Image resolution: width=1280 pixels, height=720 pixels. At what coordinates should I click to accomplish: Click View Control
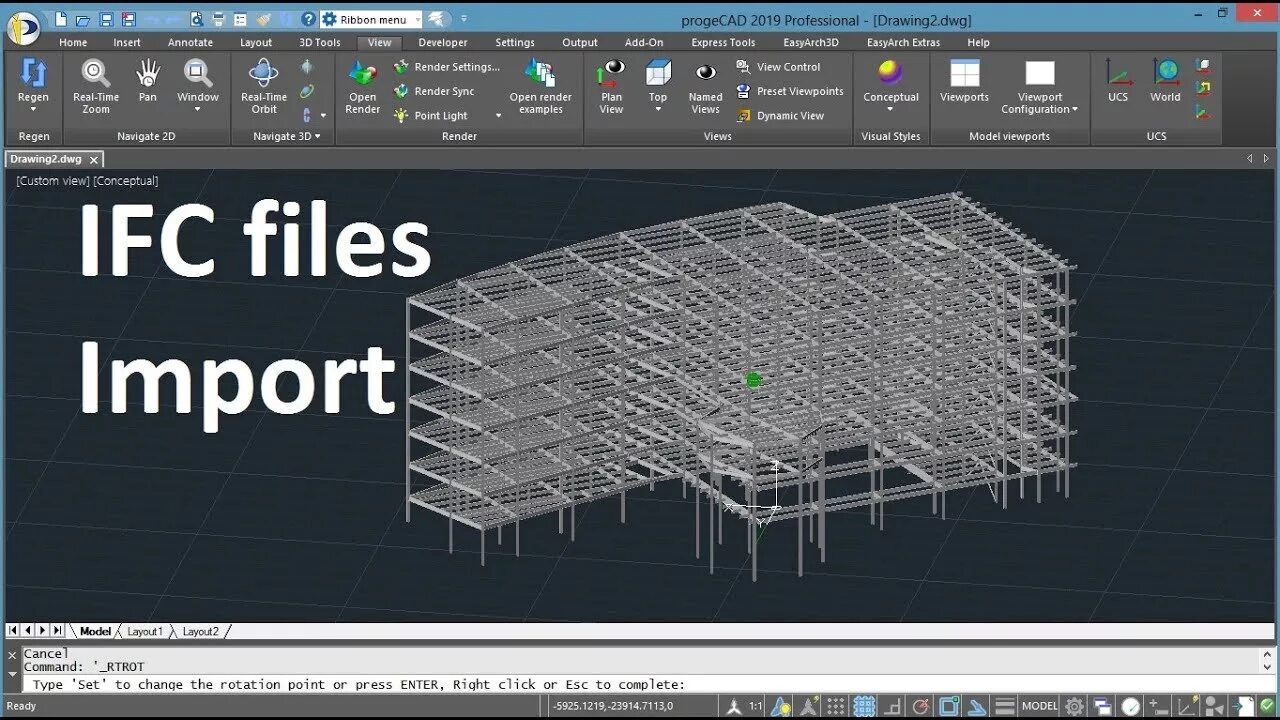(x=778, y=67)
